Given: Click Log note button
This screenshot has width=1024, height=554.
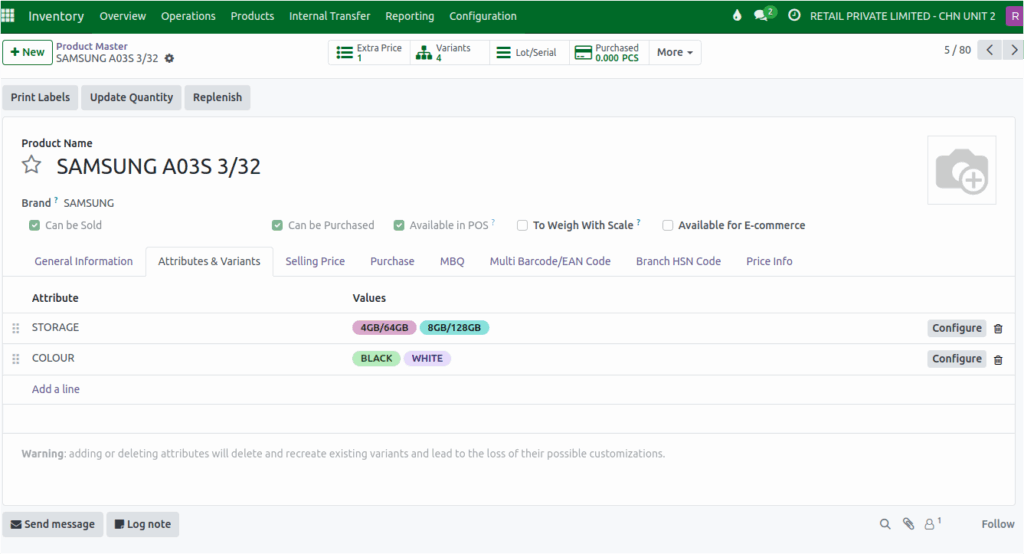Looking at the screenshot, I should tap(142, 524).
